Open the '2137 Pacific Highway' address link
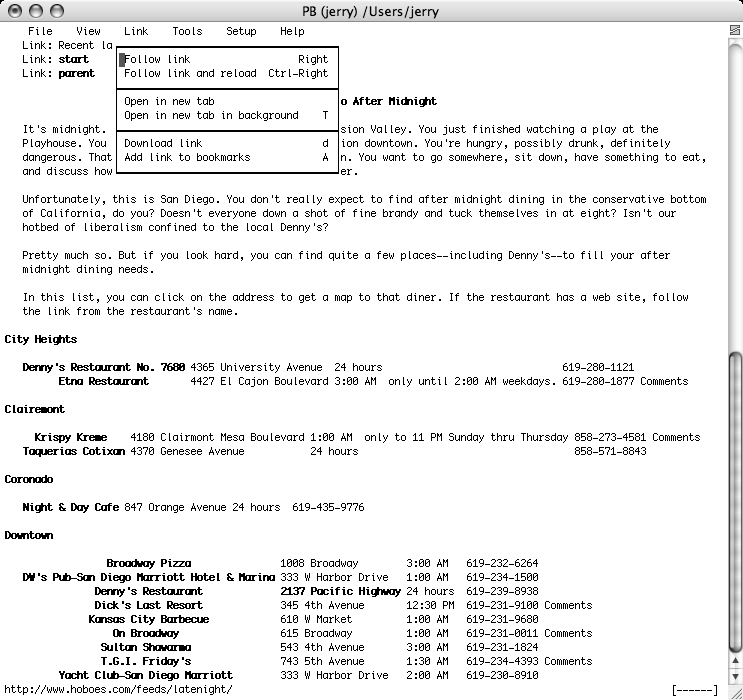 339,591
